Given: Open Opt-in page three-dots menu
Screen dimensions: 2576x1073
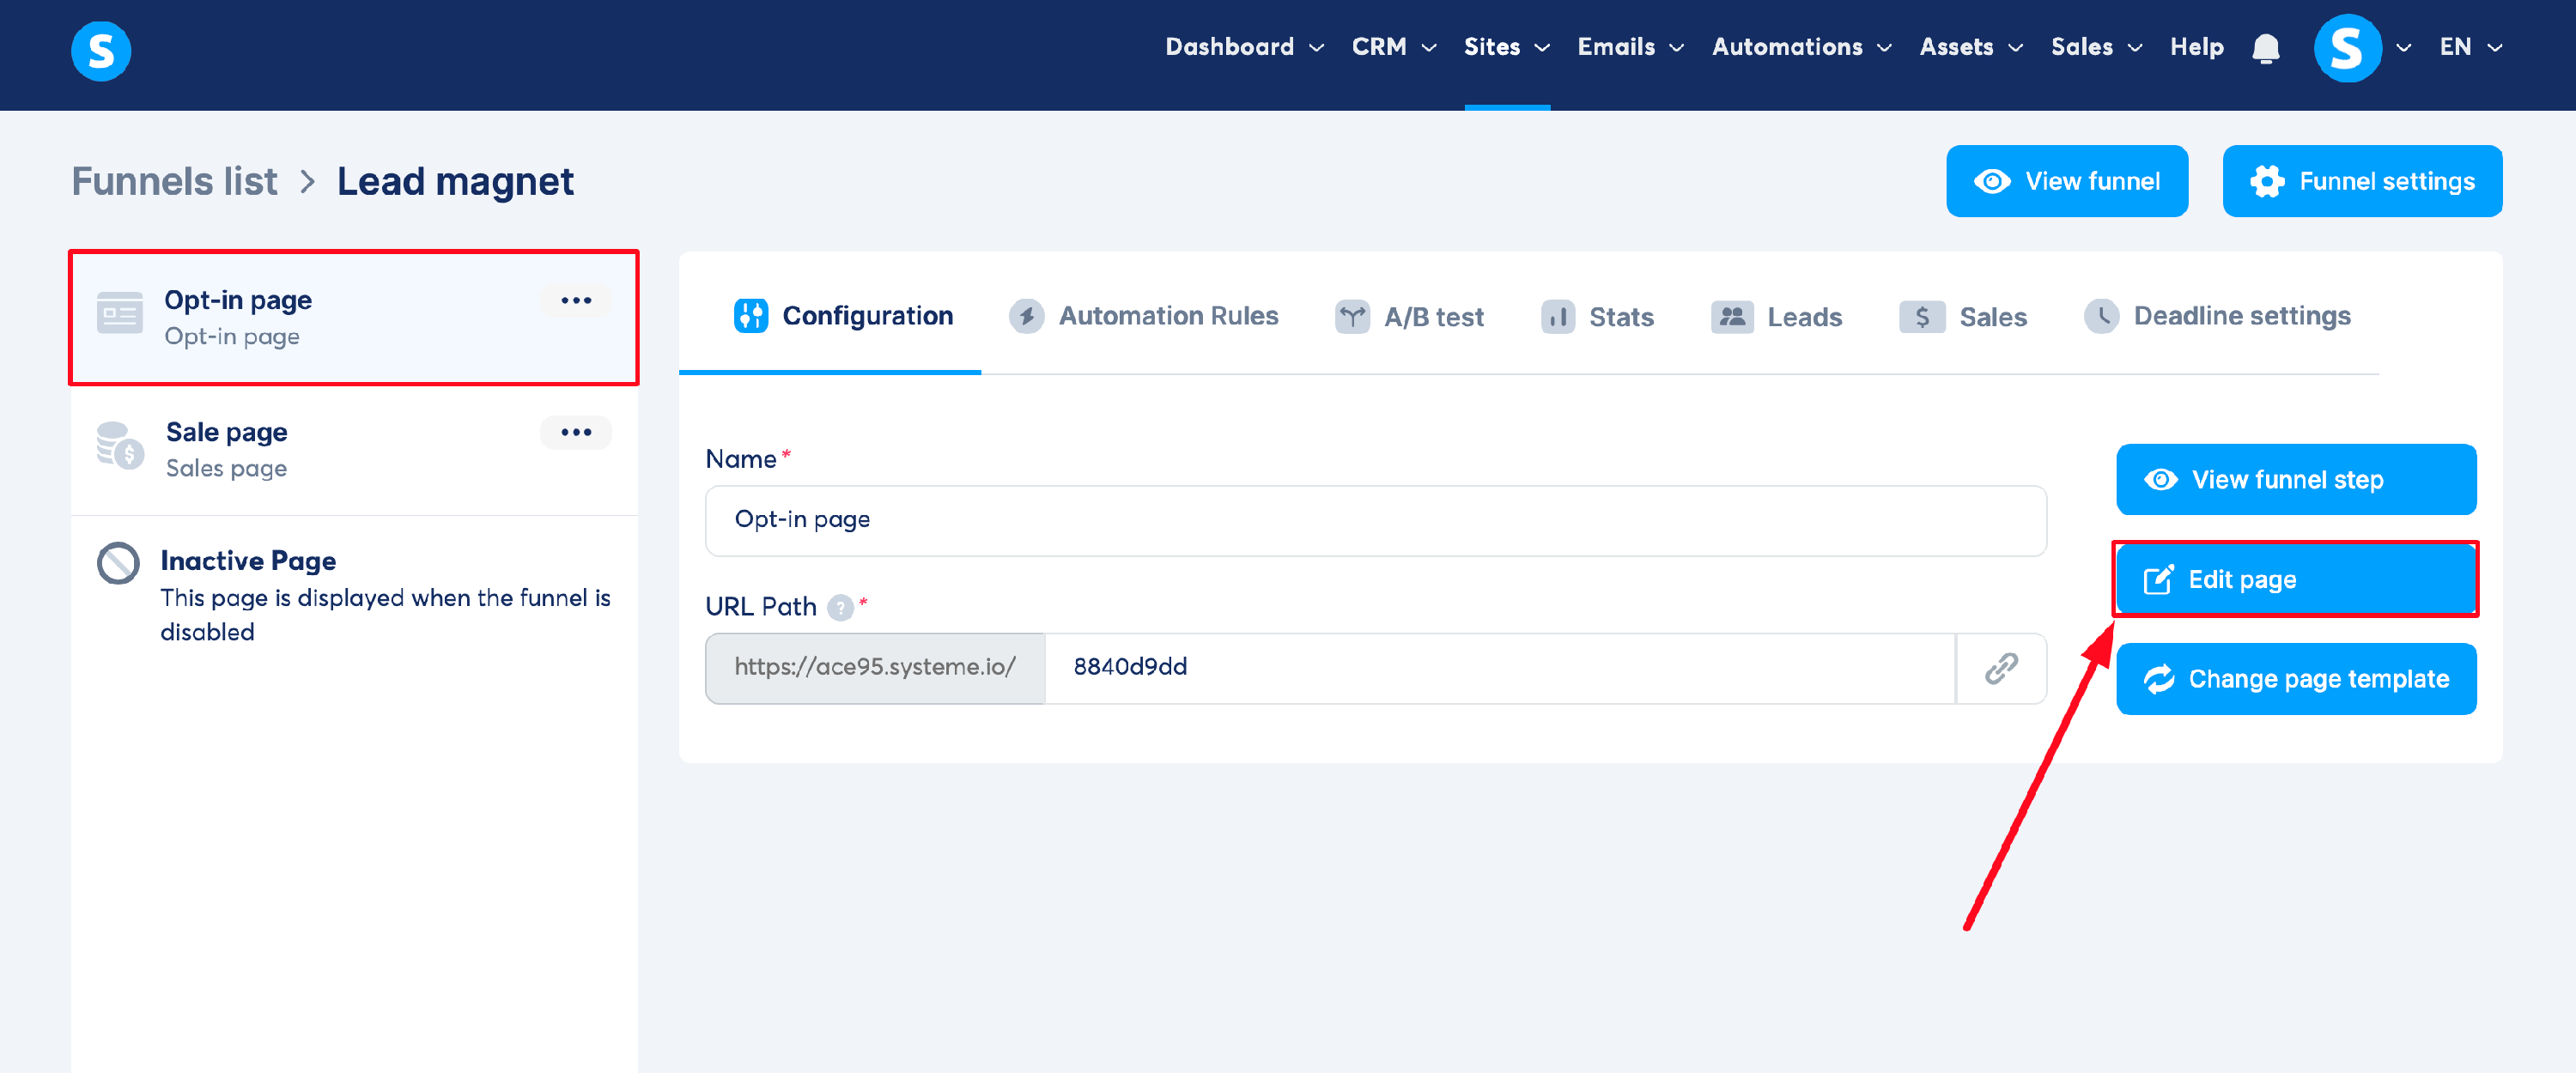Looking at the screenshot, I should tap(576, 300).
